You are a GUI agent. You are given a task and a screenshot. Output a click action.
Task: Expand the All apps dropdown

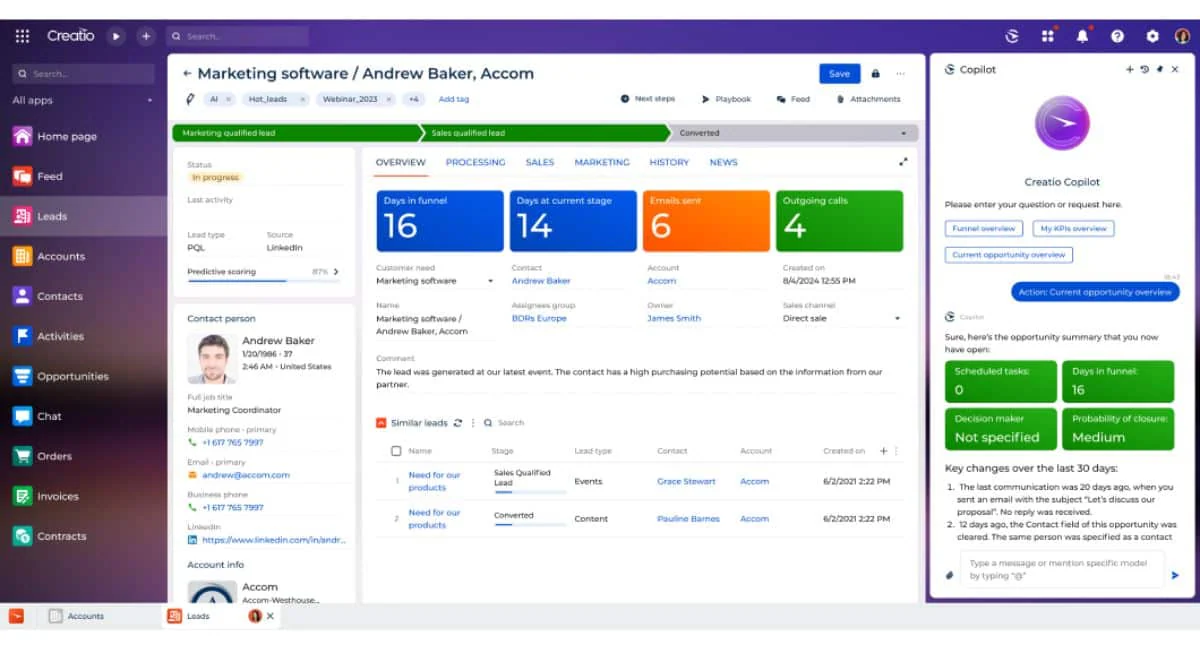tap(150, 100)
